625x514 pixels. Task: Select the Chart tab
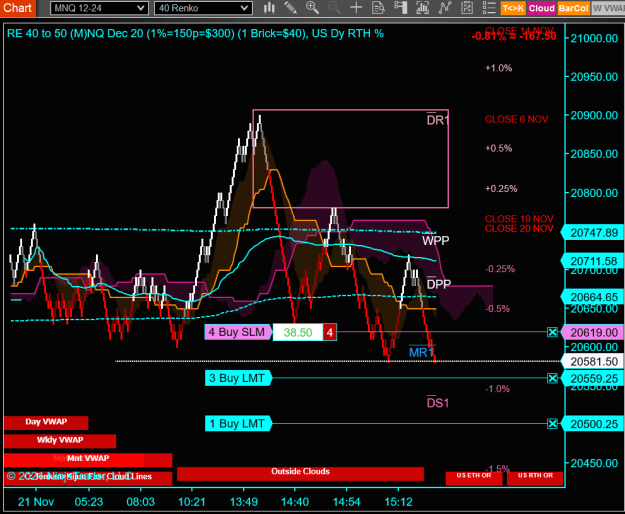point(18,8)
